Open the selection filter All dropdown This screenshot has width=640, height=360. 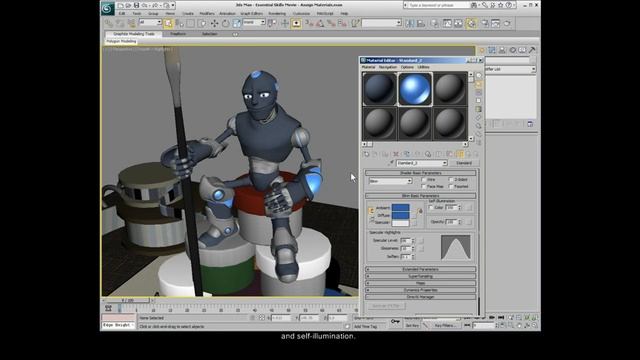(x=150, y=22)
